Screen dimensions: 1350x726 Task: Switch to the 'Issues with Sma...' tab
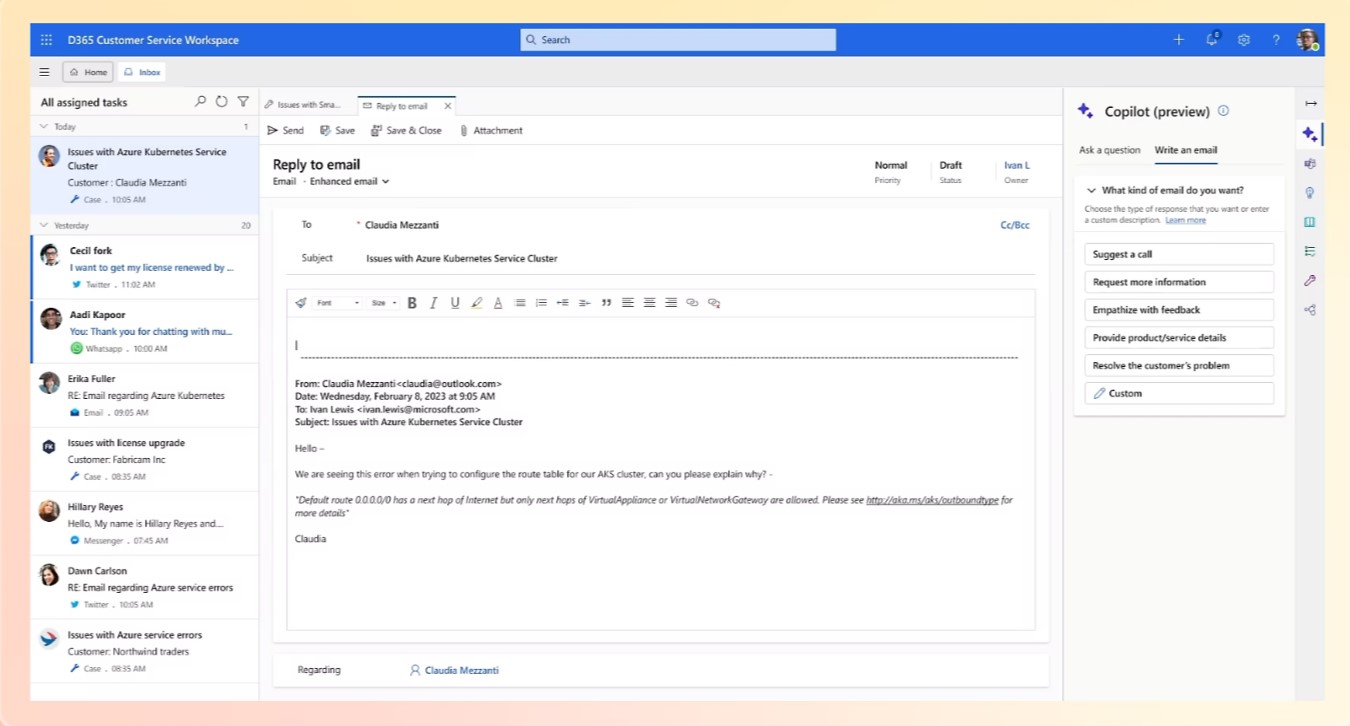pyautogui.click(x=303, y=105)
